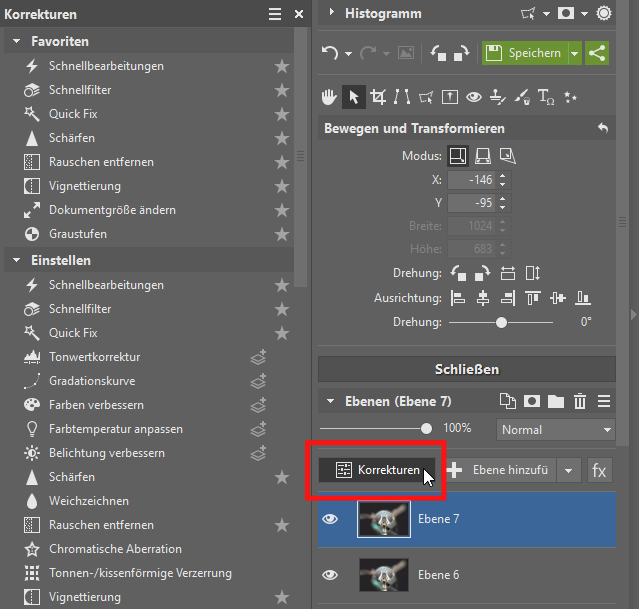
Task: Click the red-eye removal eye tool
Action: click(x=474, y=97)
